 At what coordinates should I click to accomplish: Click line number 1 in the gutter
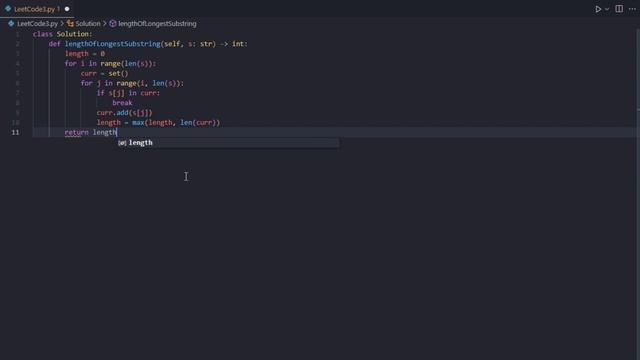(x=18, y=34)
